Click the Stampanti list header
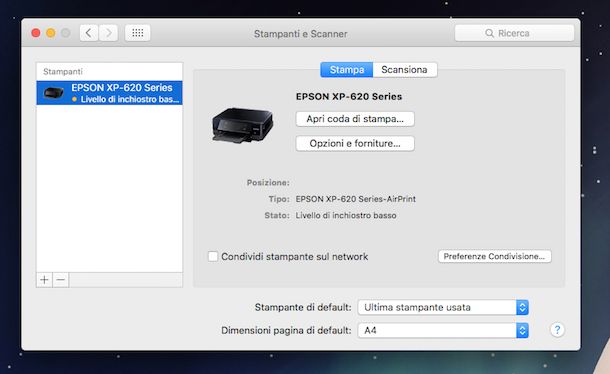The image size is (610, 374). click(x=63, y=72)
